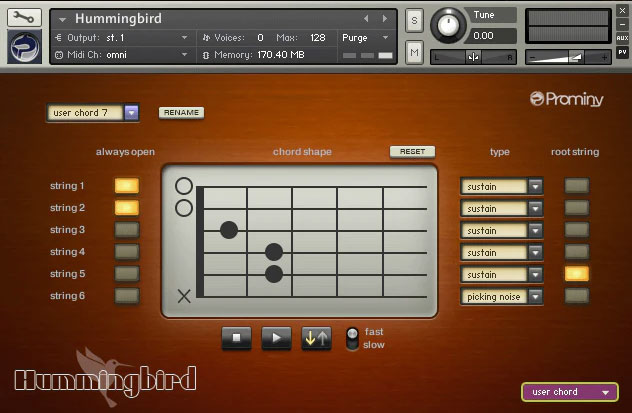Click the Tune value 0.00 field
Viewport: 632px width, 413px height.
click(491, 36)
